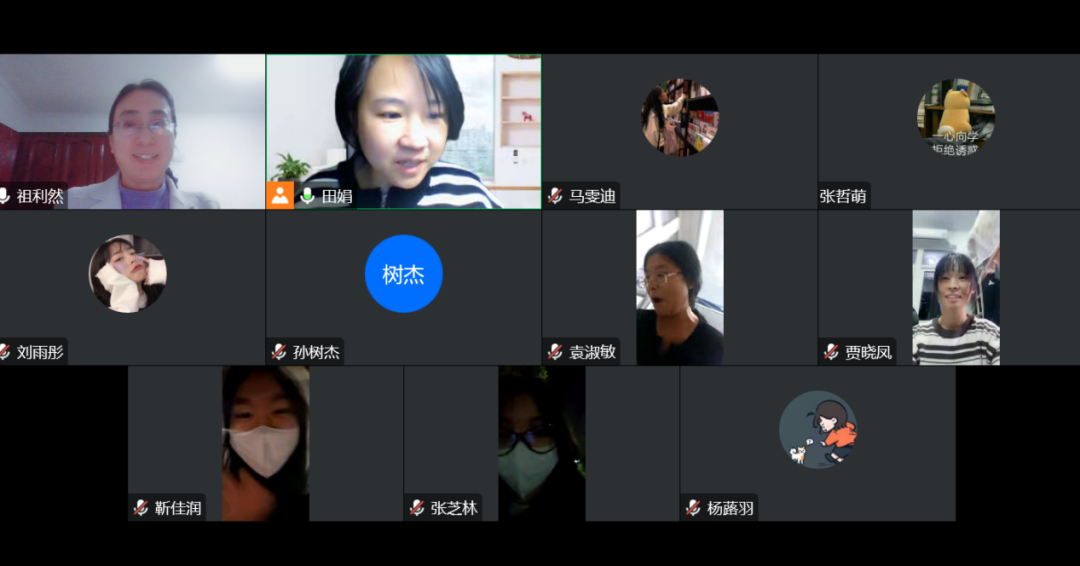This screenshot has height=566, width=1080.
Task: Click the 祖利然 name label
Action: (x=40, y=196)
